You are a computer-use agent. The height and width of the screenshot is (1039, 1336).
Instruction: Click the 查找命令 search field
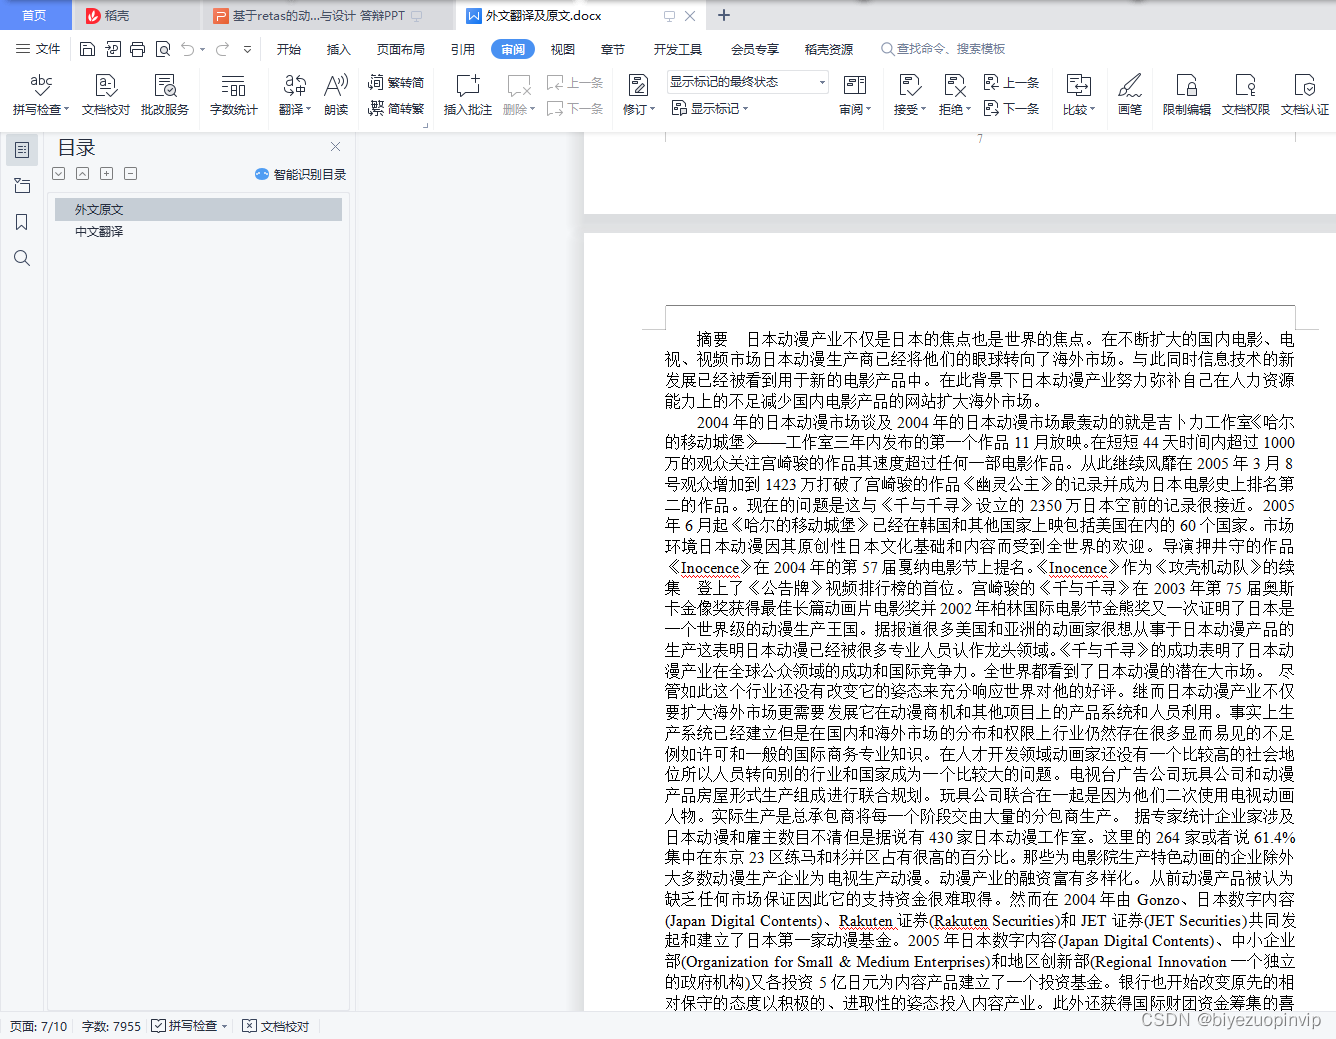pos(943,49)
